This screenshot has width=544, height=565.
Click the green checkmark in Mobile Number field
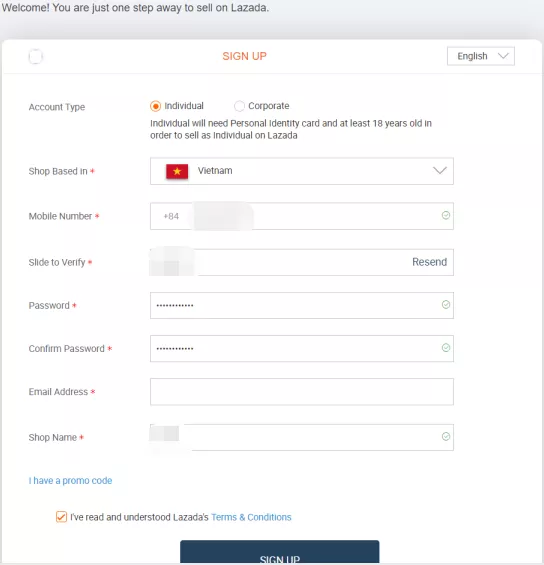click(446, 215)
